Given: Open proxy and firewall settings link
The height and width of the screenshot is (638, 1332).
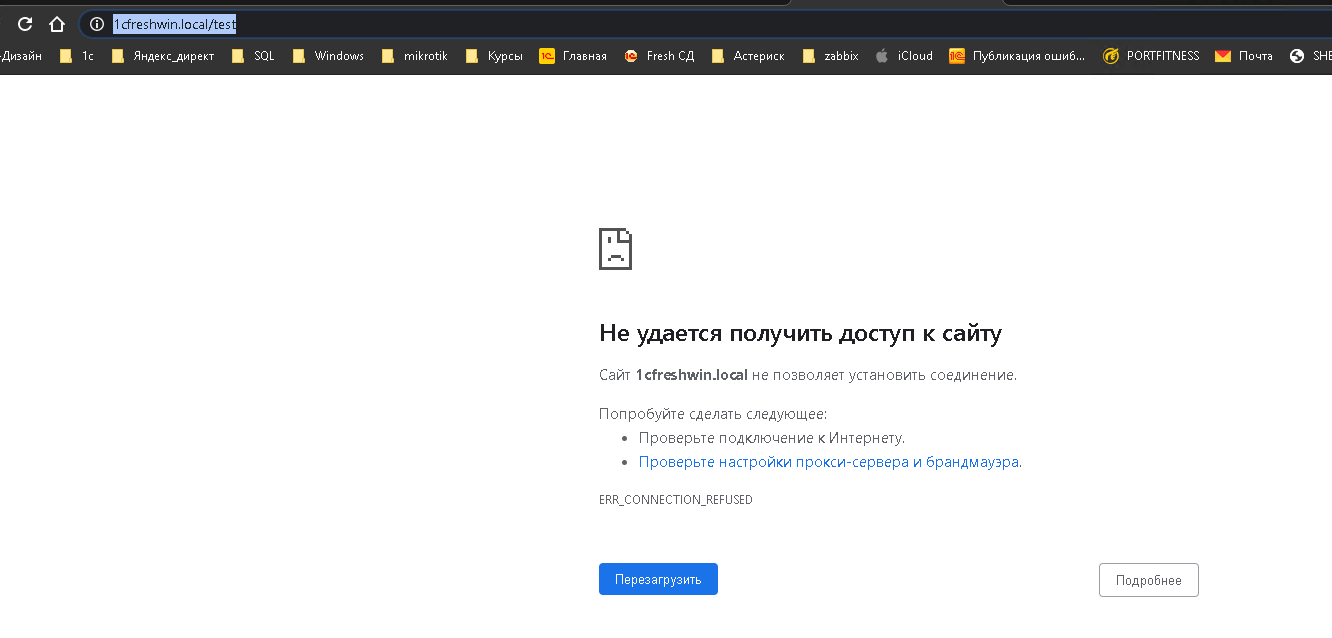Looking at the screenshot, I should pyautogui.click(x=829, y=462).
